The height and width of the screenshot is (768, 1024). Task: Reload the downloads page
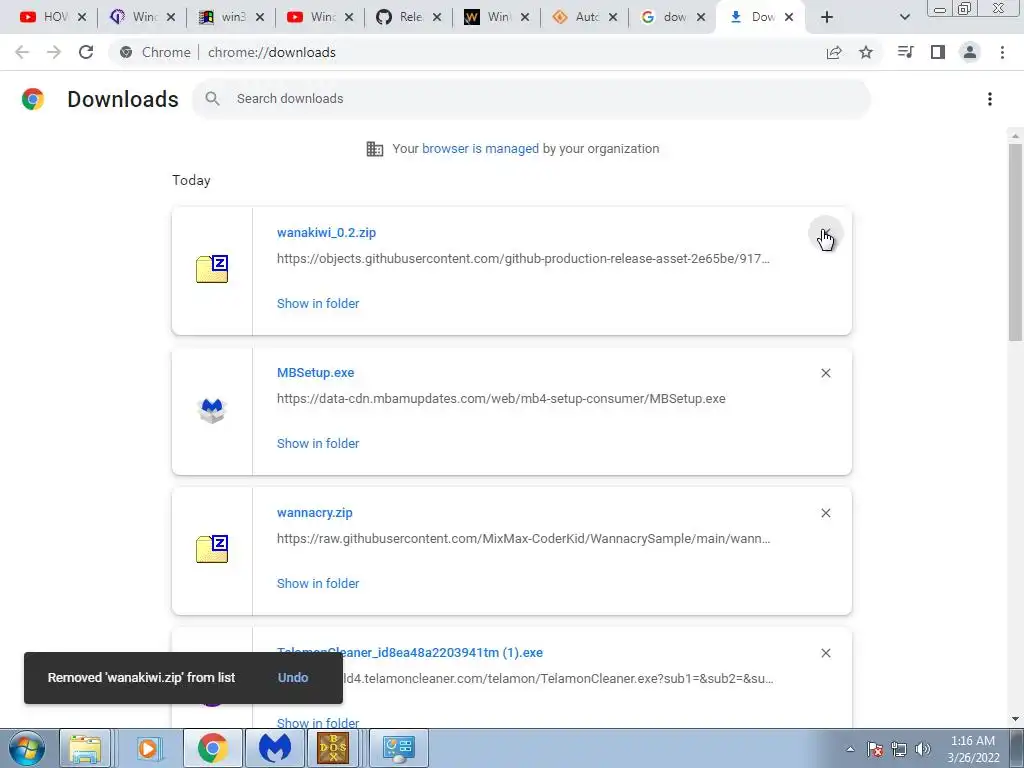coord(86,52)
